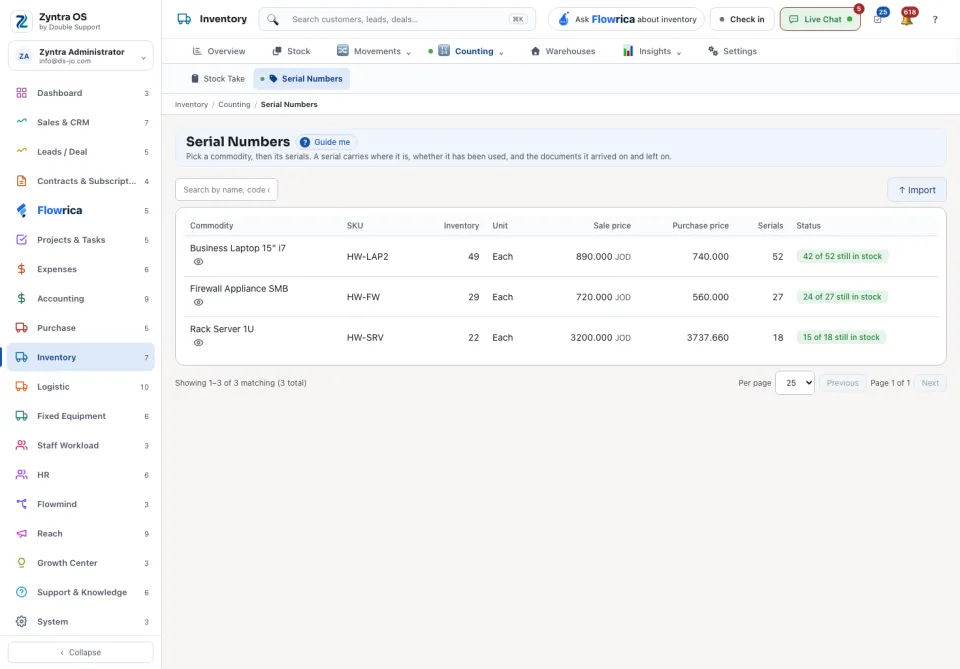Open the Per page dropdown showing 25
The height and width of the screenshot is (669, 960).
click(x=795, y=383)
